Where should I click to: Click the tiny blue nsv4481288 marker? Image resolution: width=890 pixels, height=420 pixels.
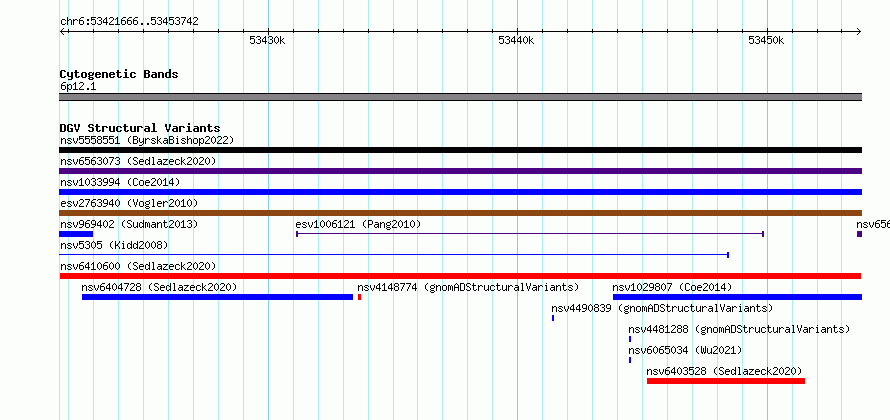click(x=629, y=339)
